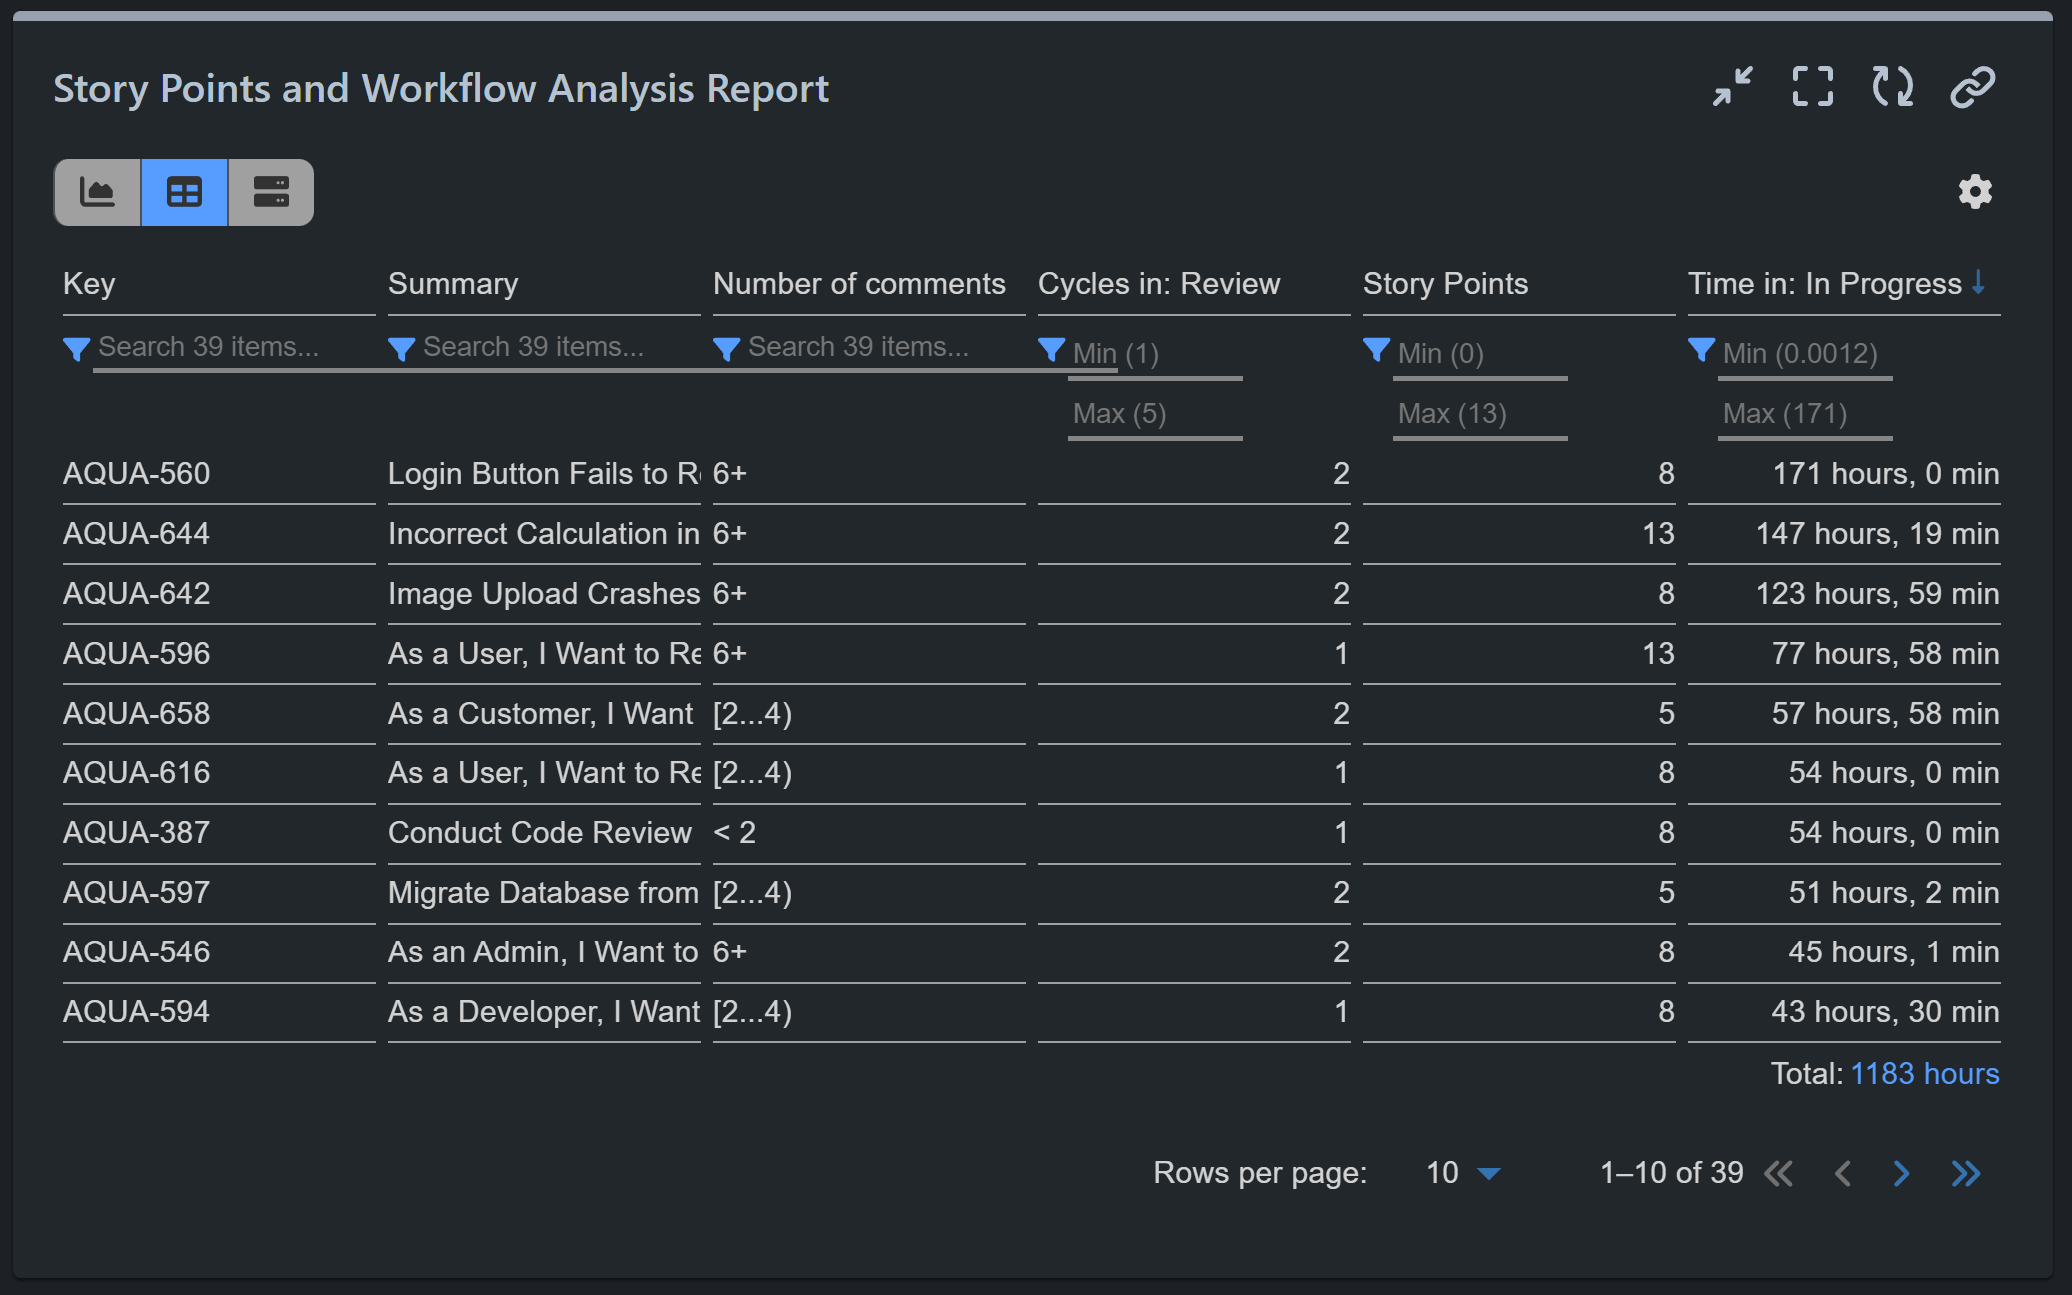2072x1295 pixels.
Task: Toggle the Story Points column filter
Action: pos(1377,351)
